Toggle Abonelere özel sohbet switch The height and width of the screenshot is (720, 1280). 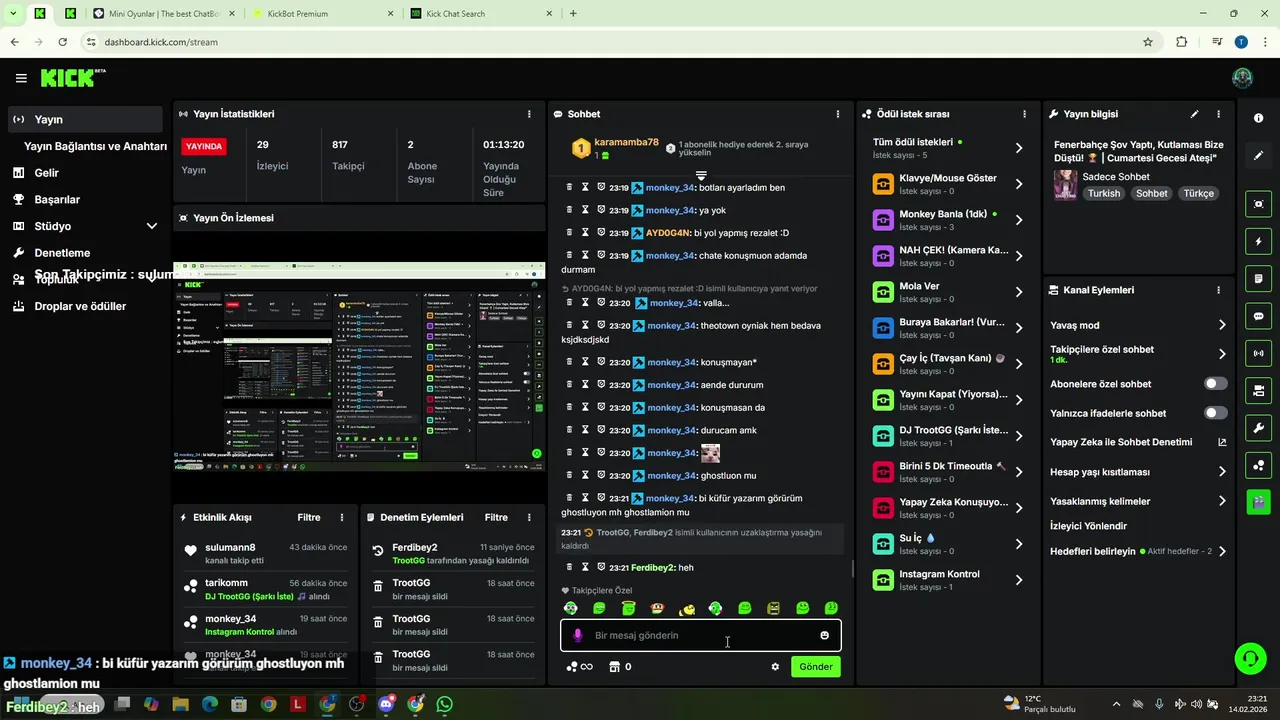point(1215,384)
